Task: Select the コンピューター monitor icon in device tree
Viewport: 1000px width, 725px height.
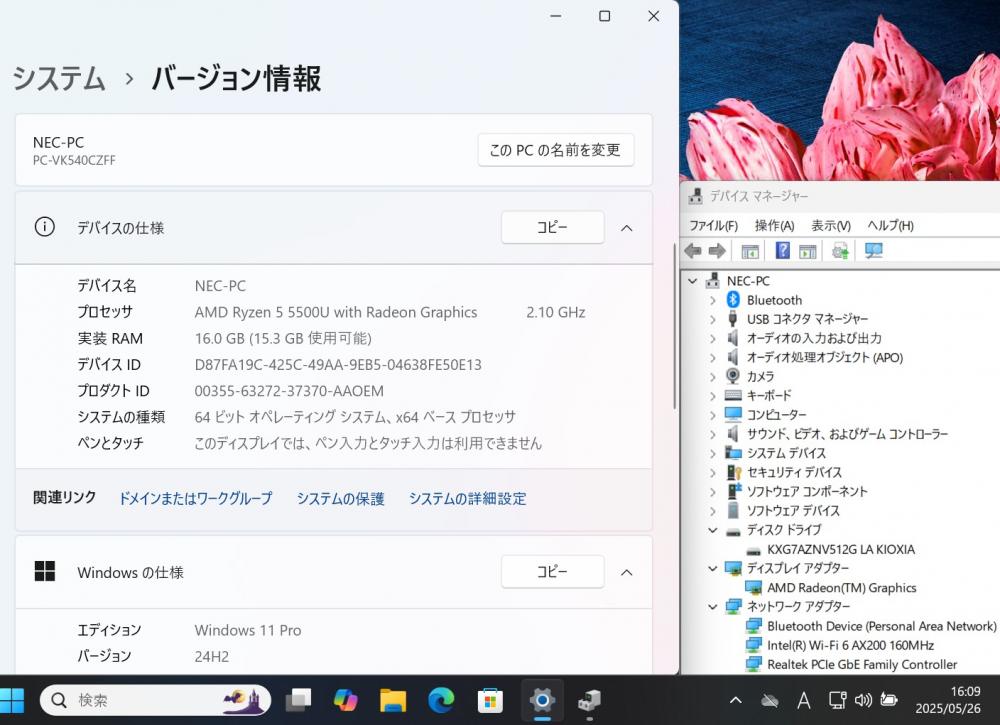Action: point(733,414)
